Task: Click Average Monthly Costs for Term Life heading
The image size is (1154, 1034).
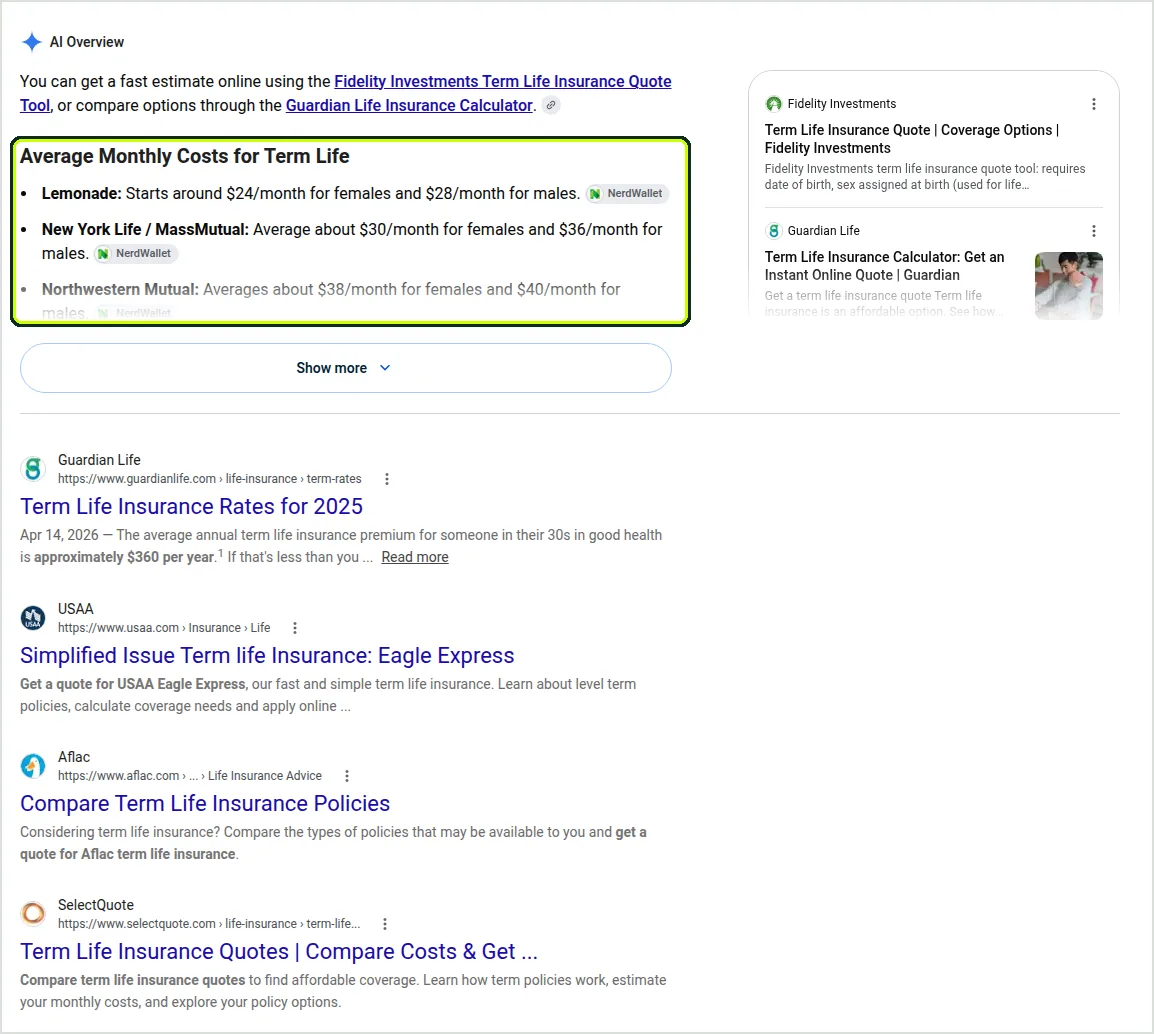Action: [185, 156]
